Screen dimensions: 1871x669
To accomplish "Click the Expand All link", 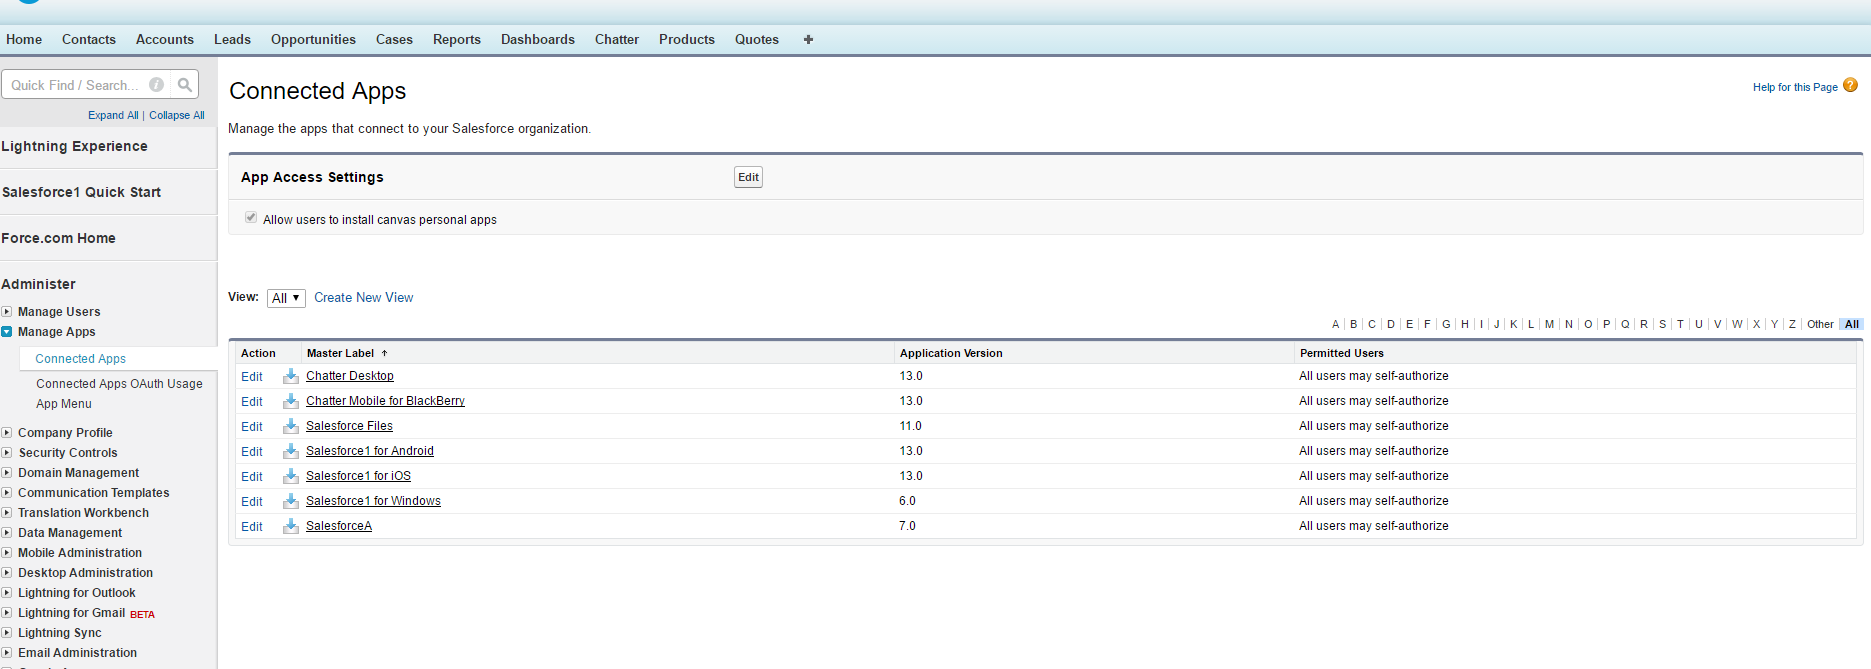I will [113, 115].
